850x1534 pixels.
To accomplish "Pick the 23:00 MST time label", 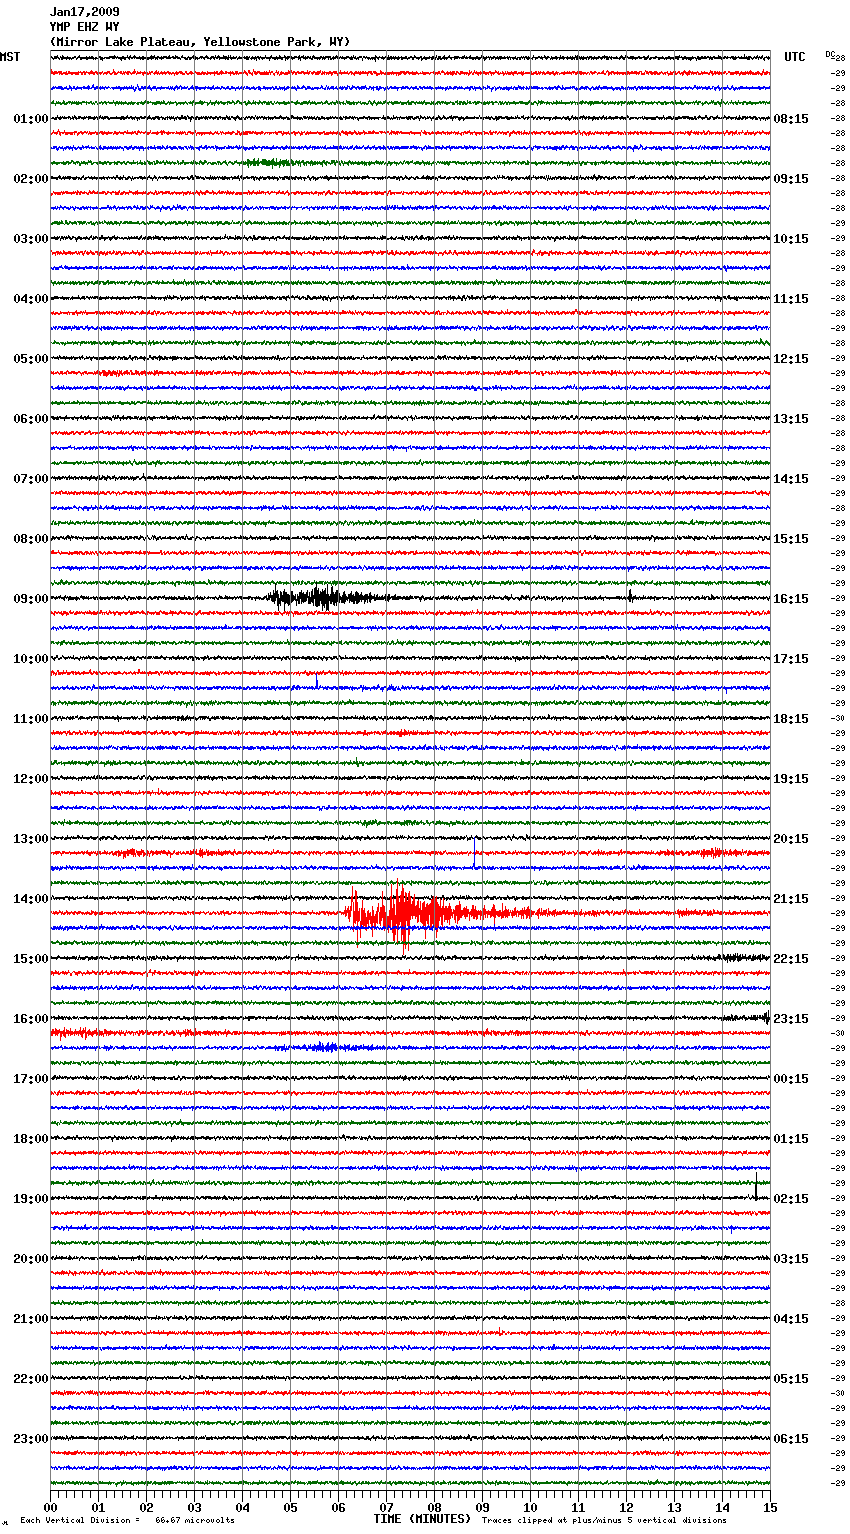I will click(x=30, y=1439).
